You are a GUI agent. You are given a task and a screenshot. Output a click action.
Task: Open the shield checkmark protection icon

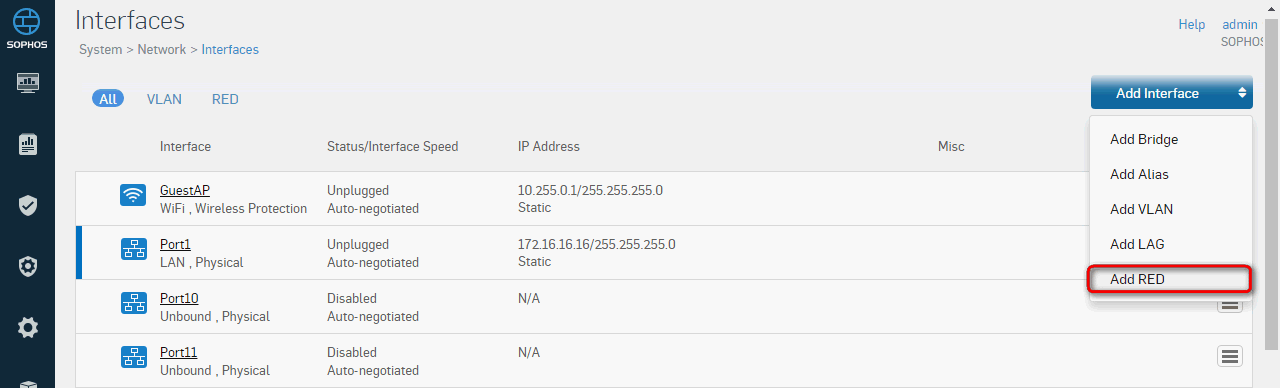tap(28, 206)
